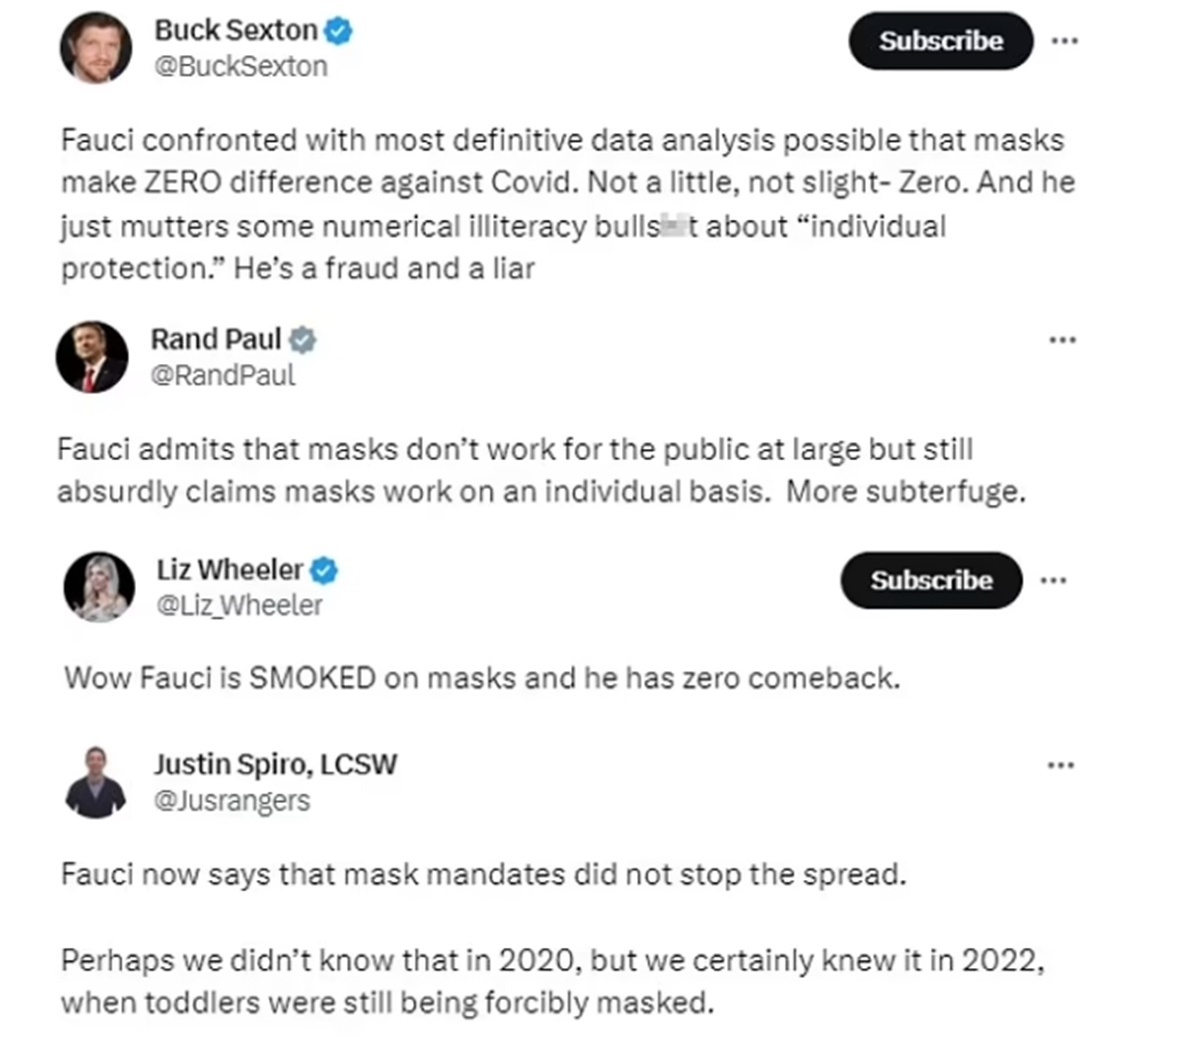Click Justin Spiro's profile photo
This screenshot has height=1054, width=1200.
(x=96, y=781)
